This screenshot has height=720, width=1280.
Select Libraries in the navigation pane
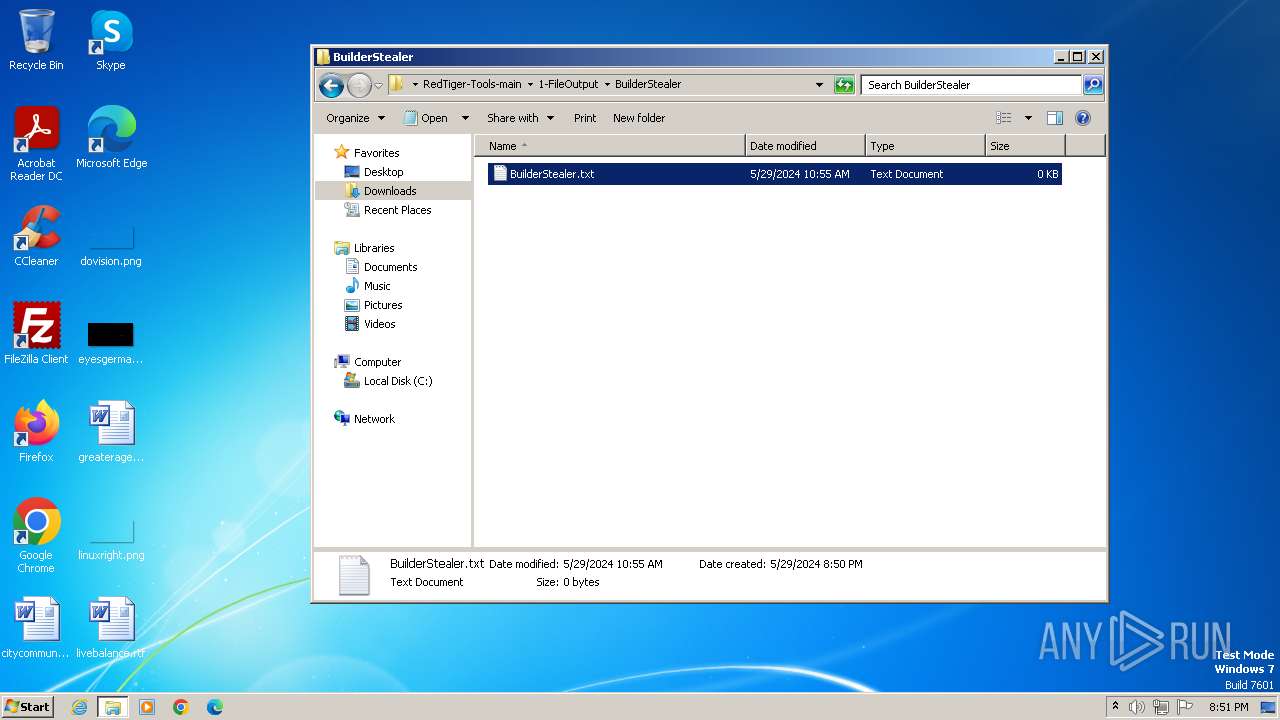[x=374, y=248]
